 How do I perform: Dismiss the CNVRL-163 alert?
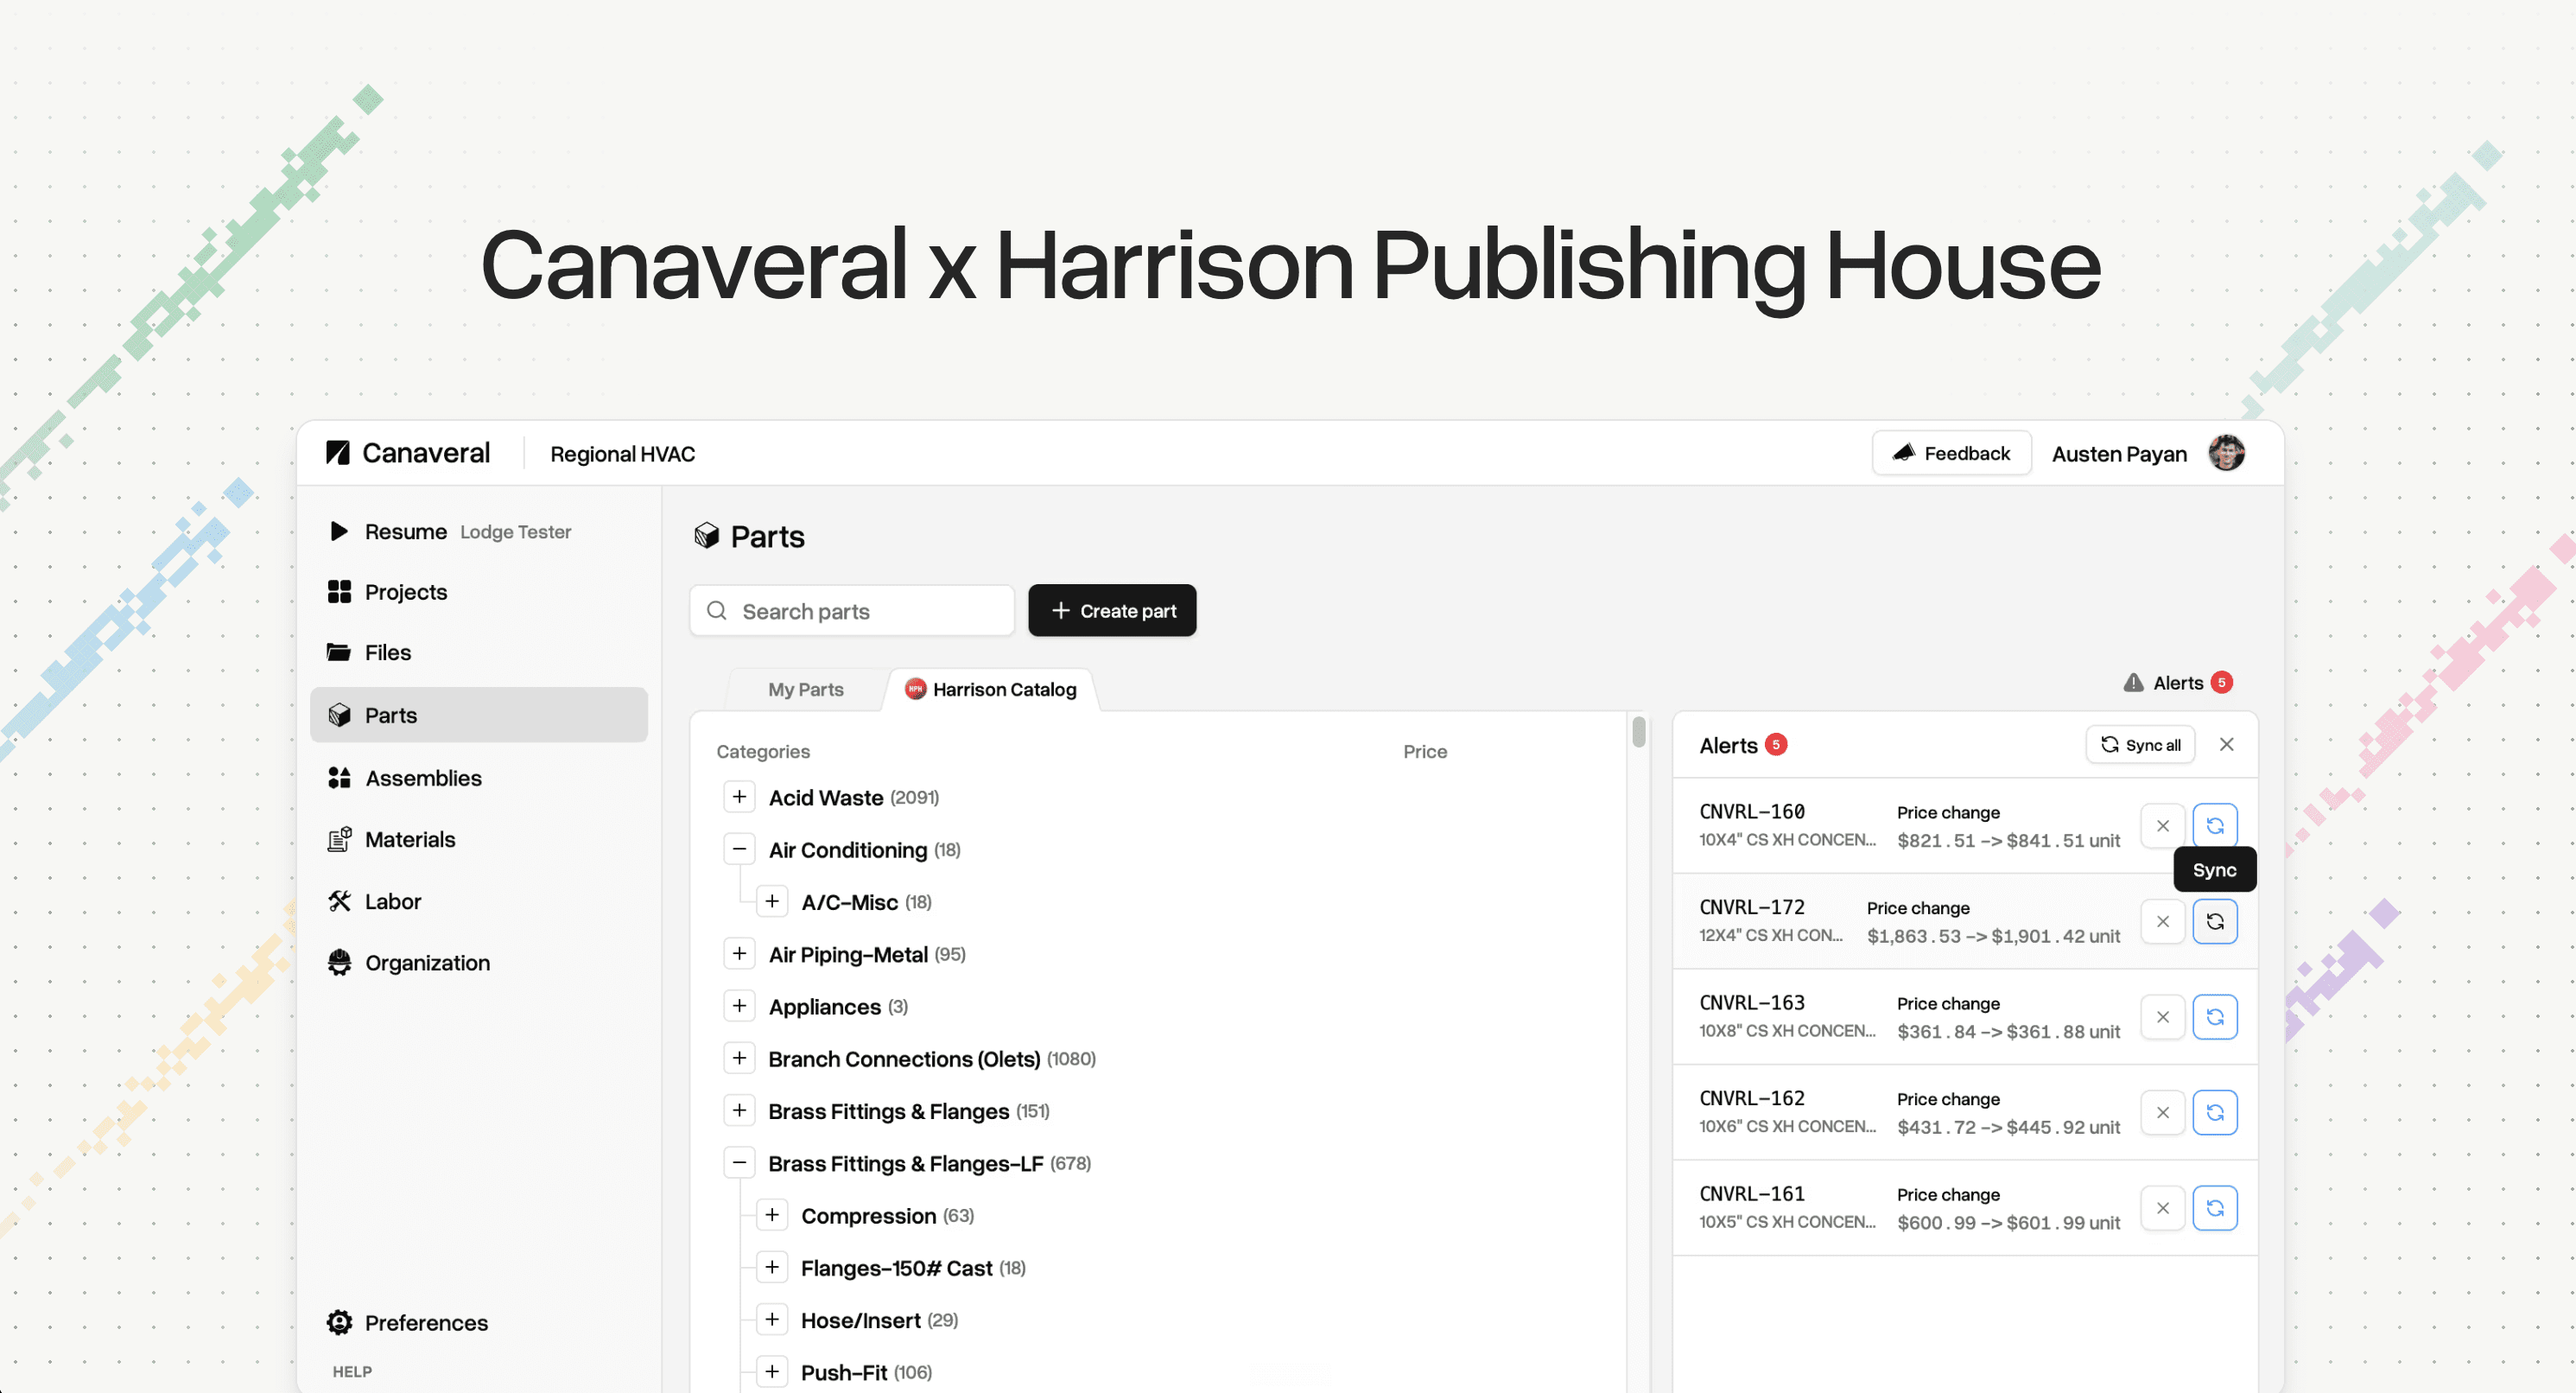coord(2162,1018)
